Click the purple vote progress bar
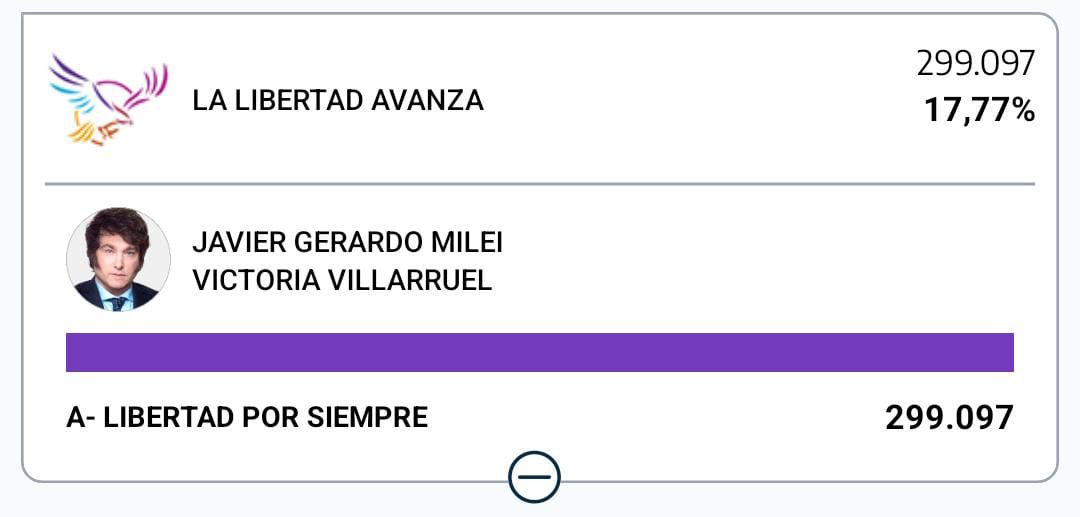1080x517 pixels. click(x=540, y=353)
